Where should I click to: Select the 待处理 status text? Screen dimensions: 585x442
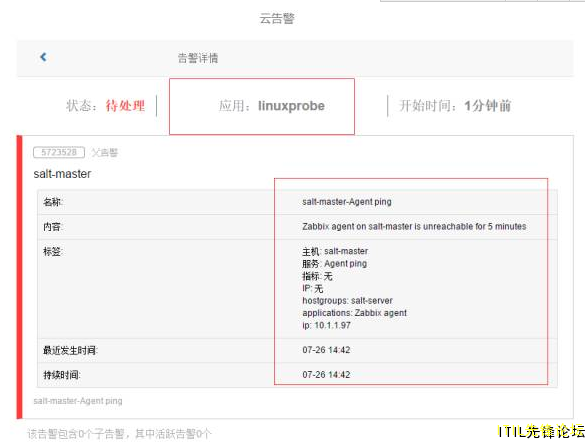point(125,106)
